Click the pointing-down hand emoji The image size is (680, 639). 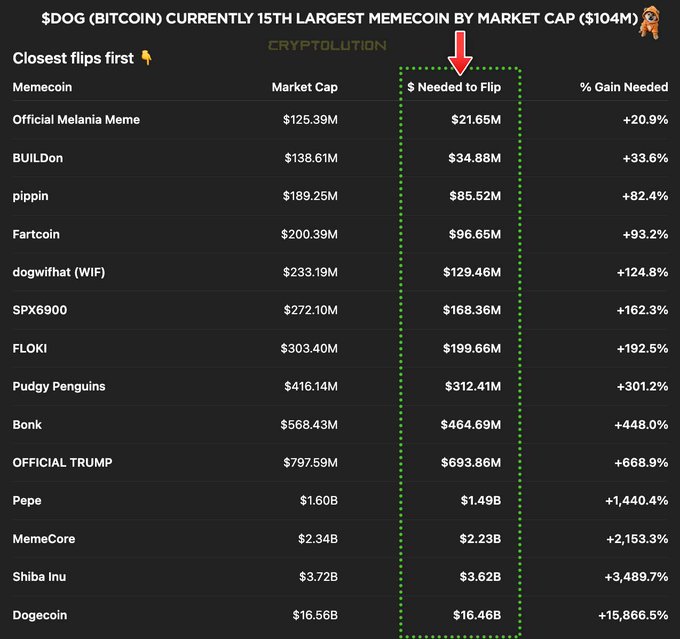pyautogui.click(x=147, y=57)
